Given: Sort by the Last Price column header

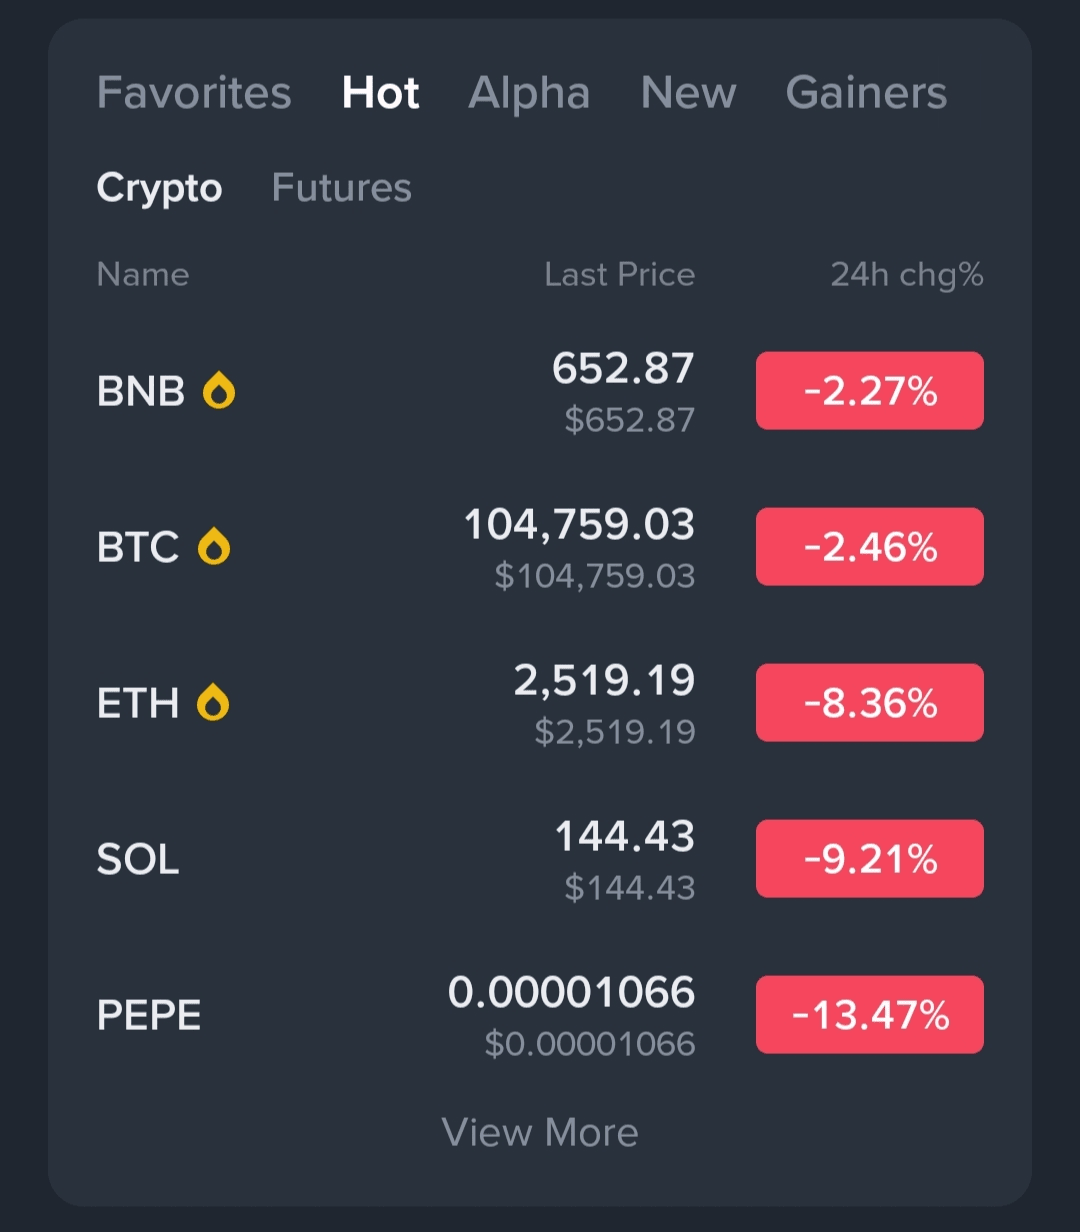Looking at the screenshot, I should (619, 275).
